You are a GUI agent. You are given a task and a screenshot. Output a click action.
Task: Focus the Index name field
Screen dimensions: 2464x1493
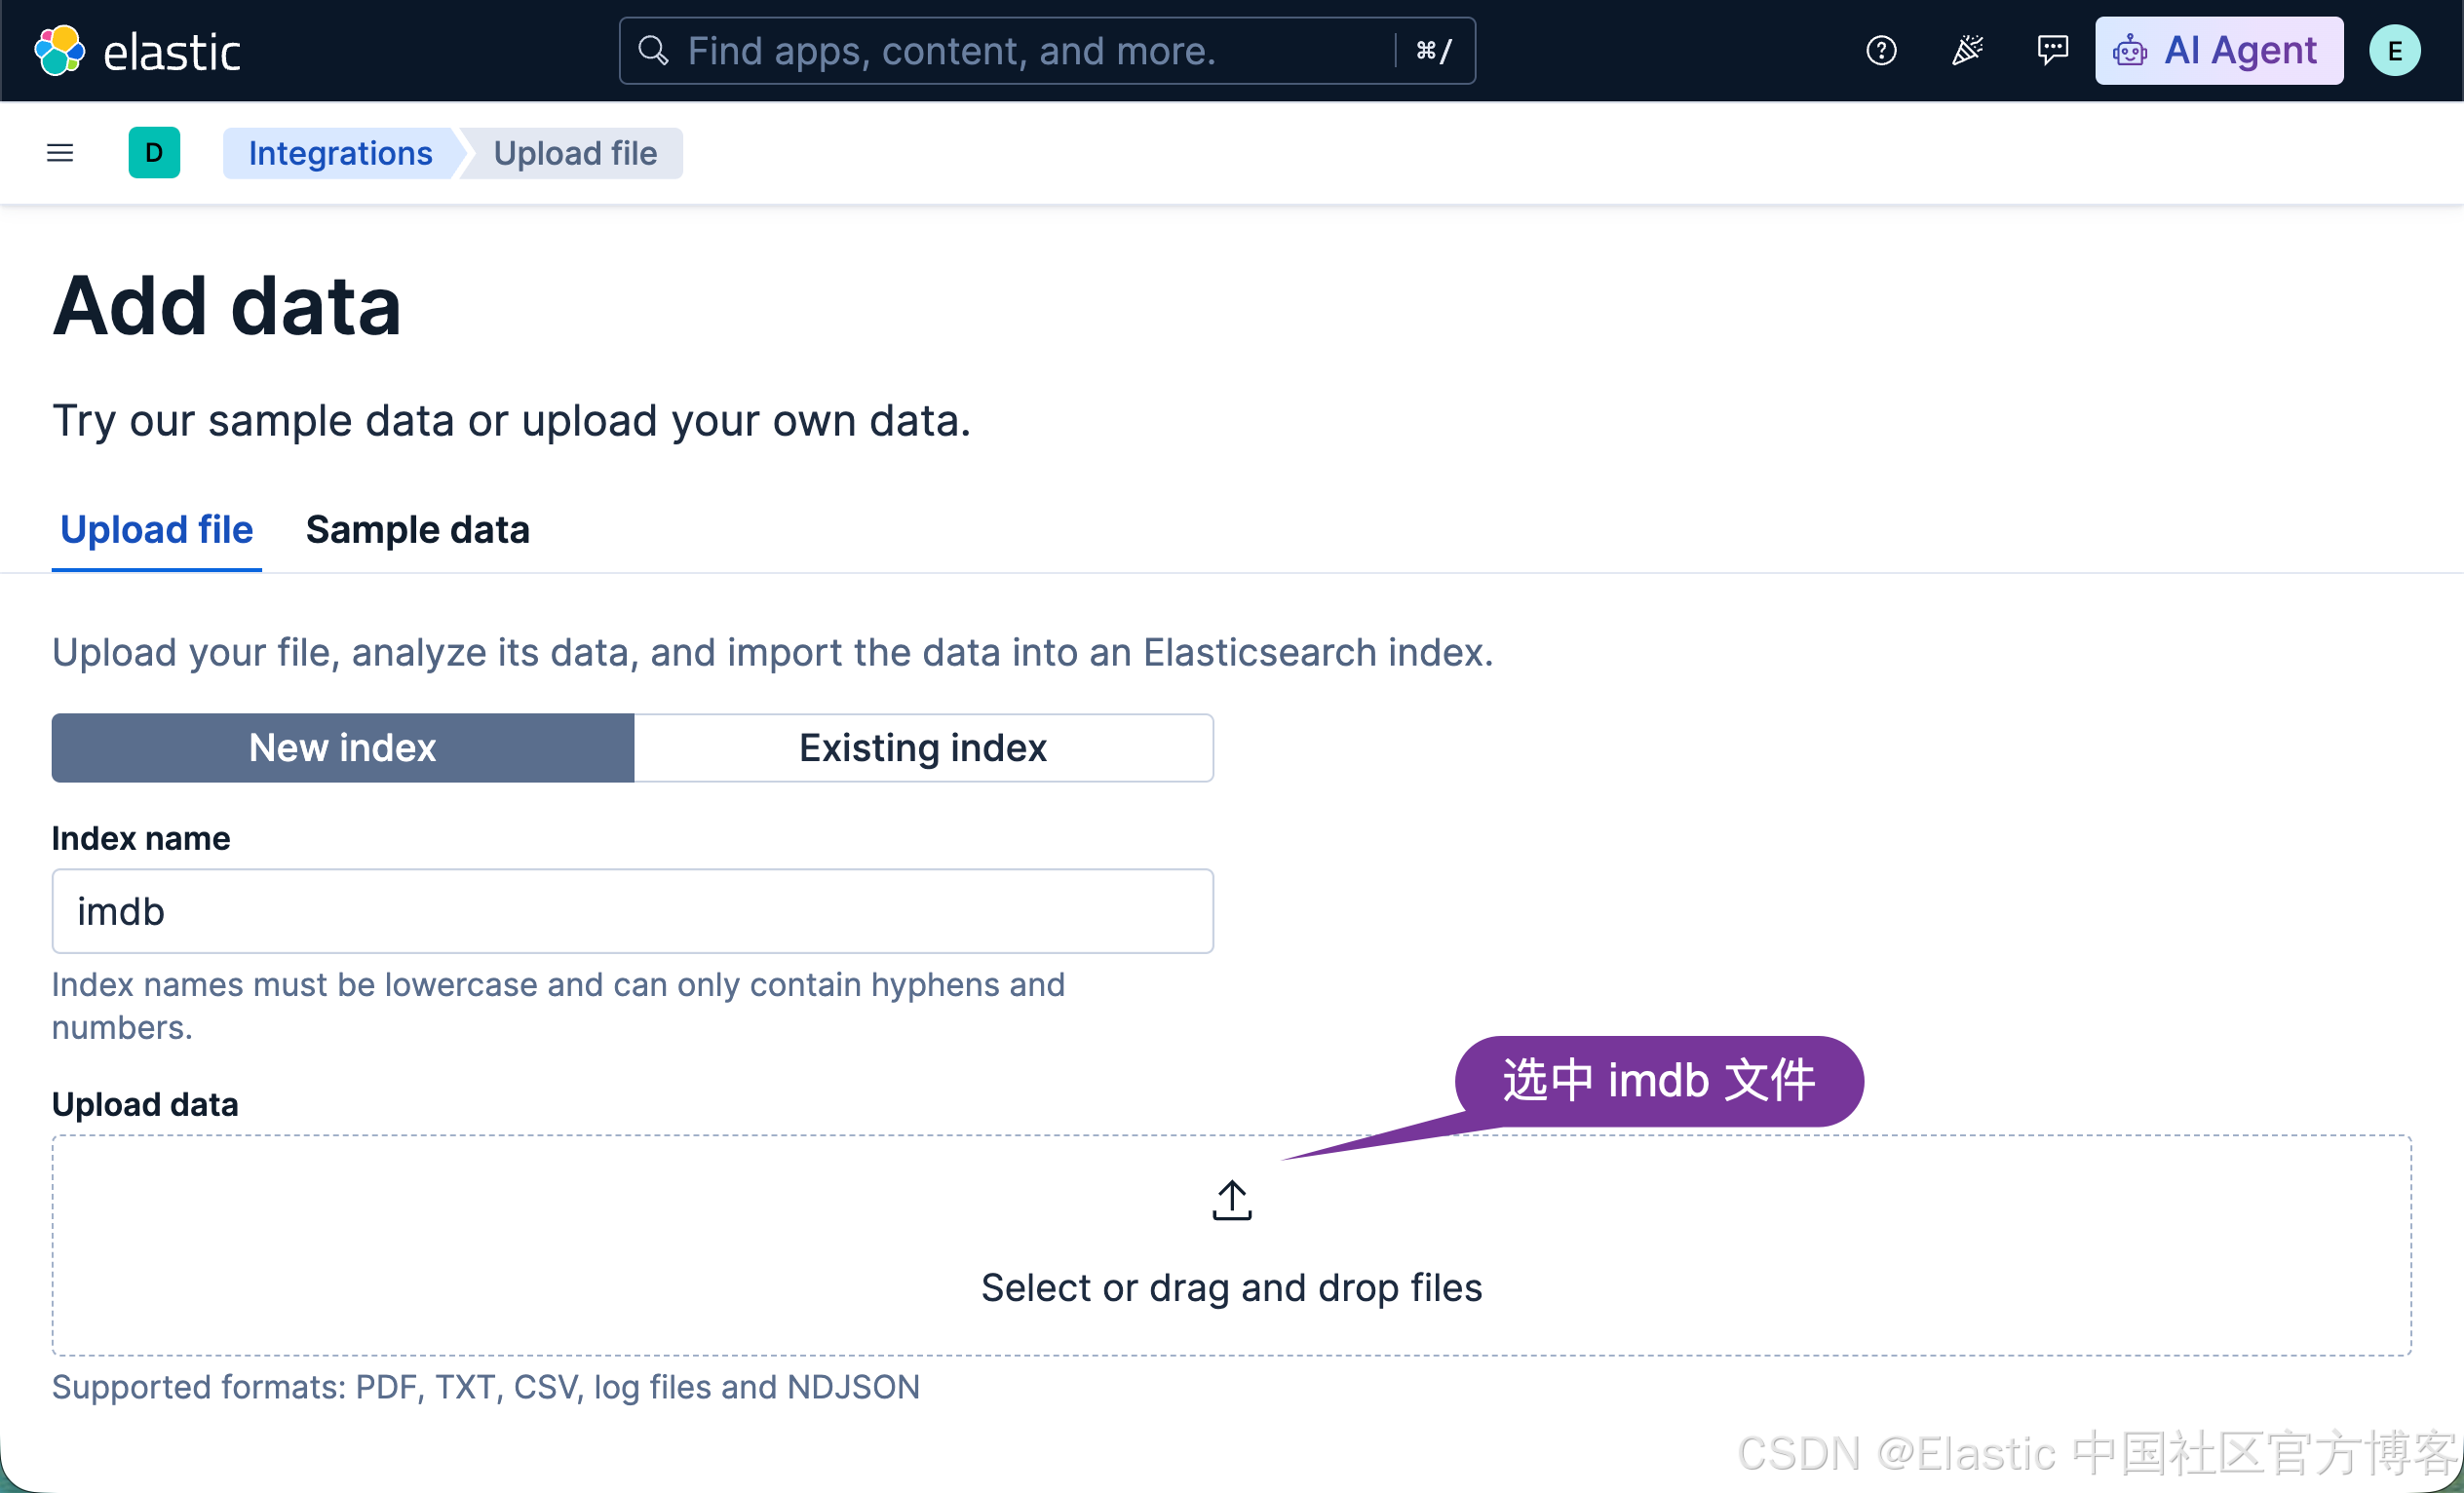(633, 911)
